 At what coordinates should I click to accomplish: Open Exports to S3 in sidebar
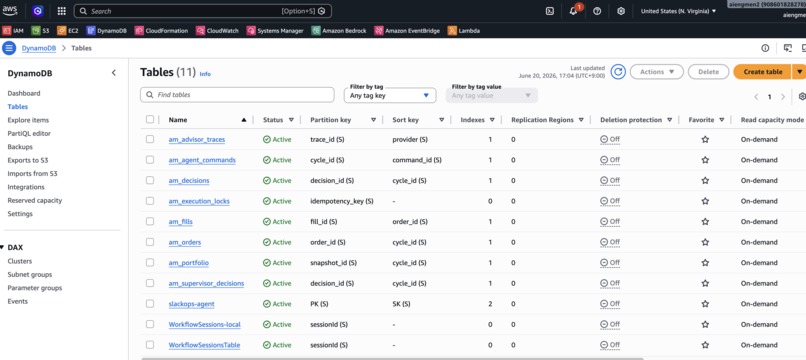[x=28, y=160]
